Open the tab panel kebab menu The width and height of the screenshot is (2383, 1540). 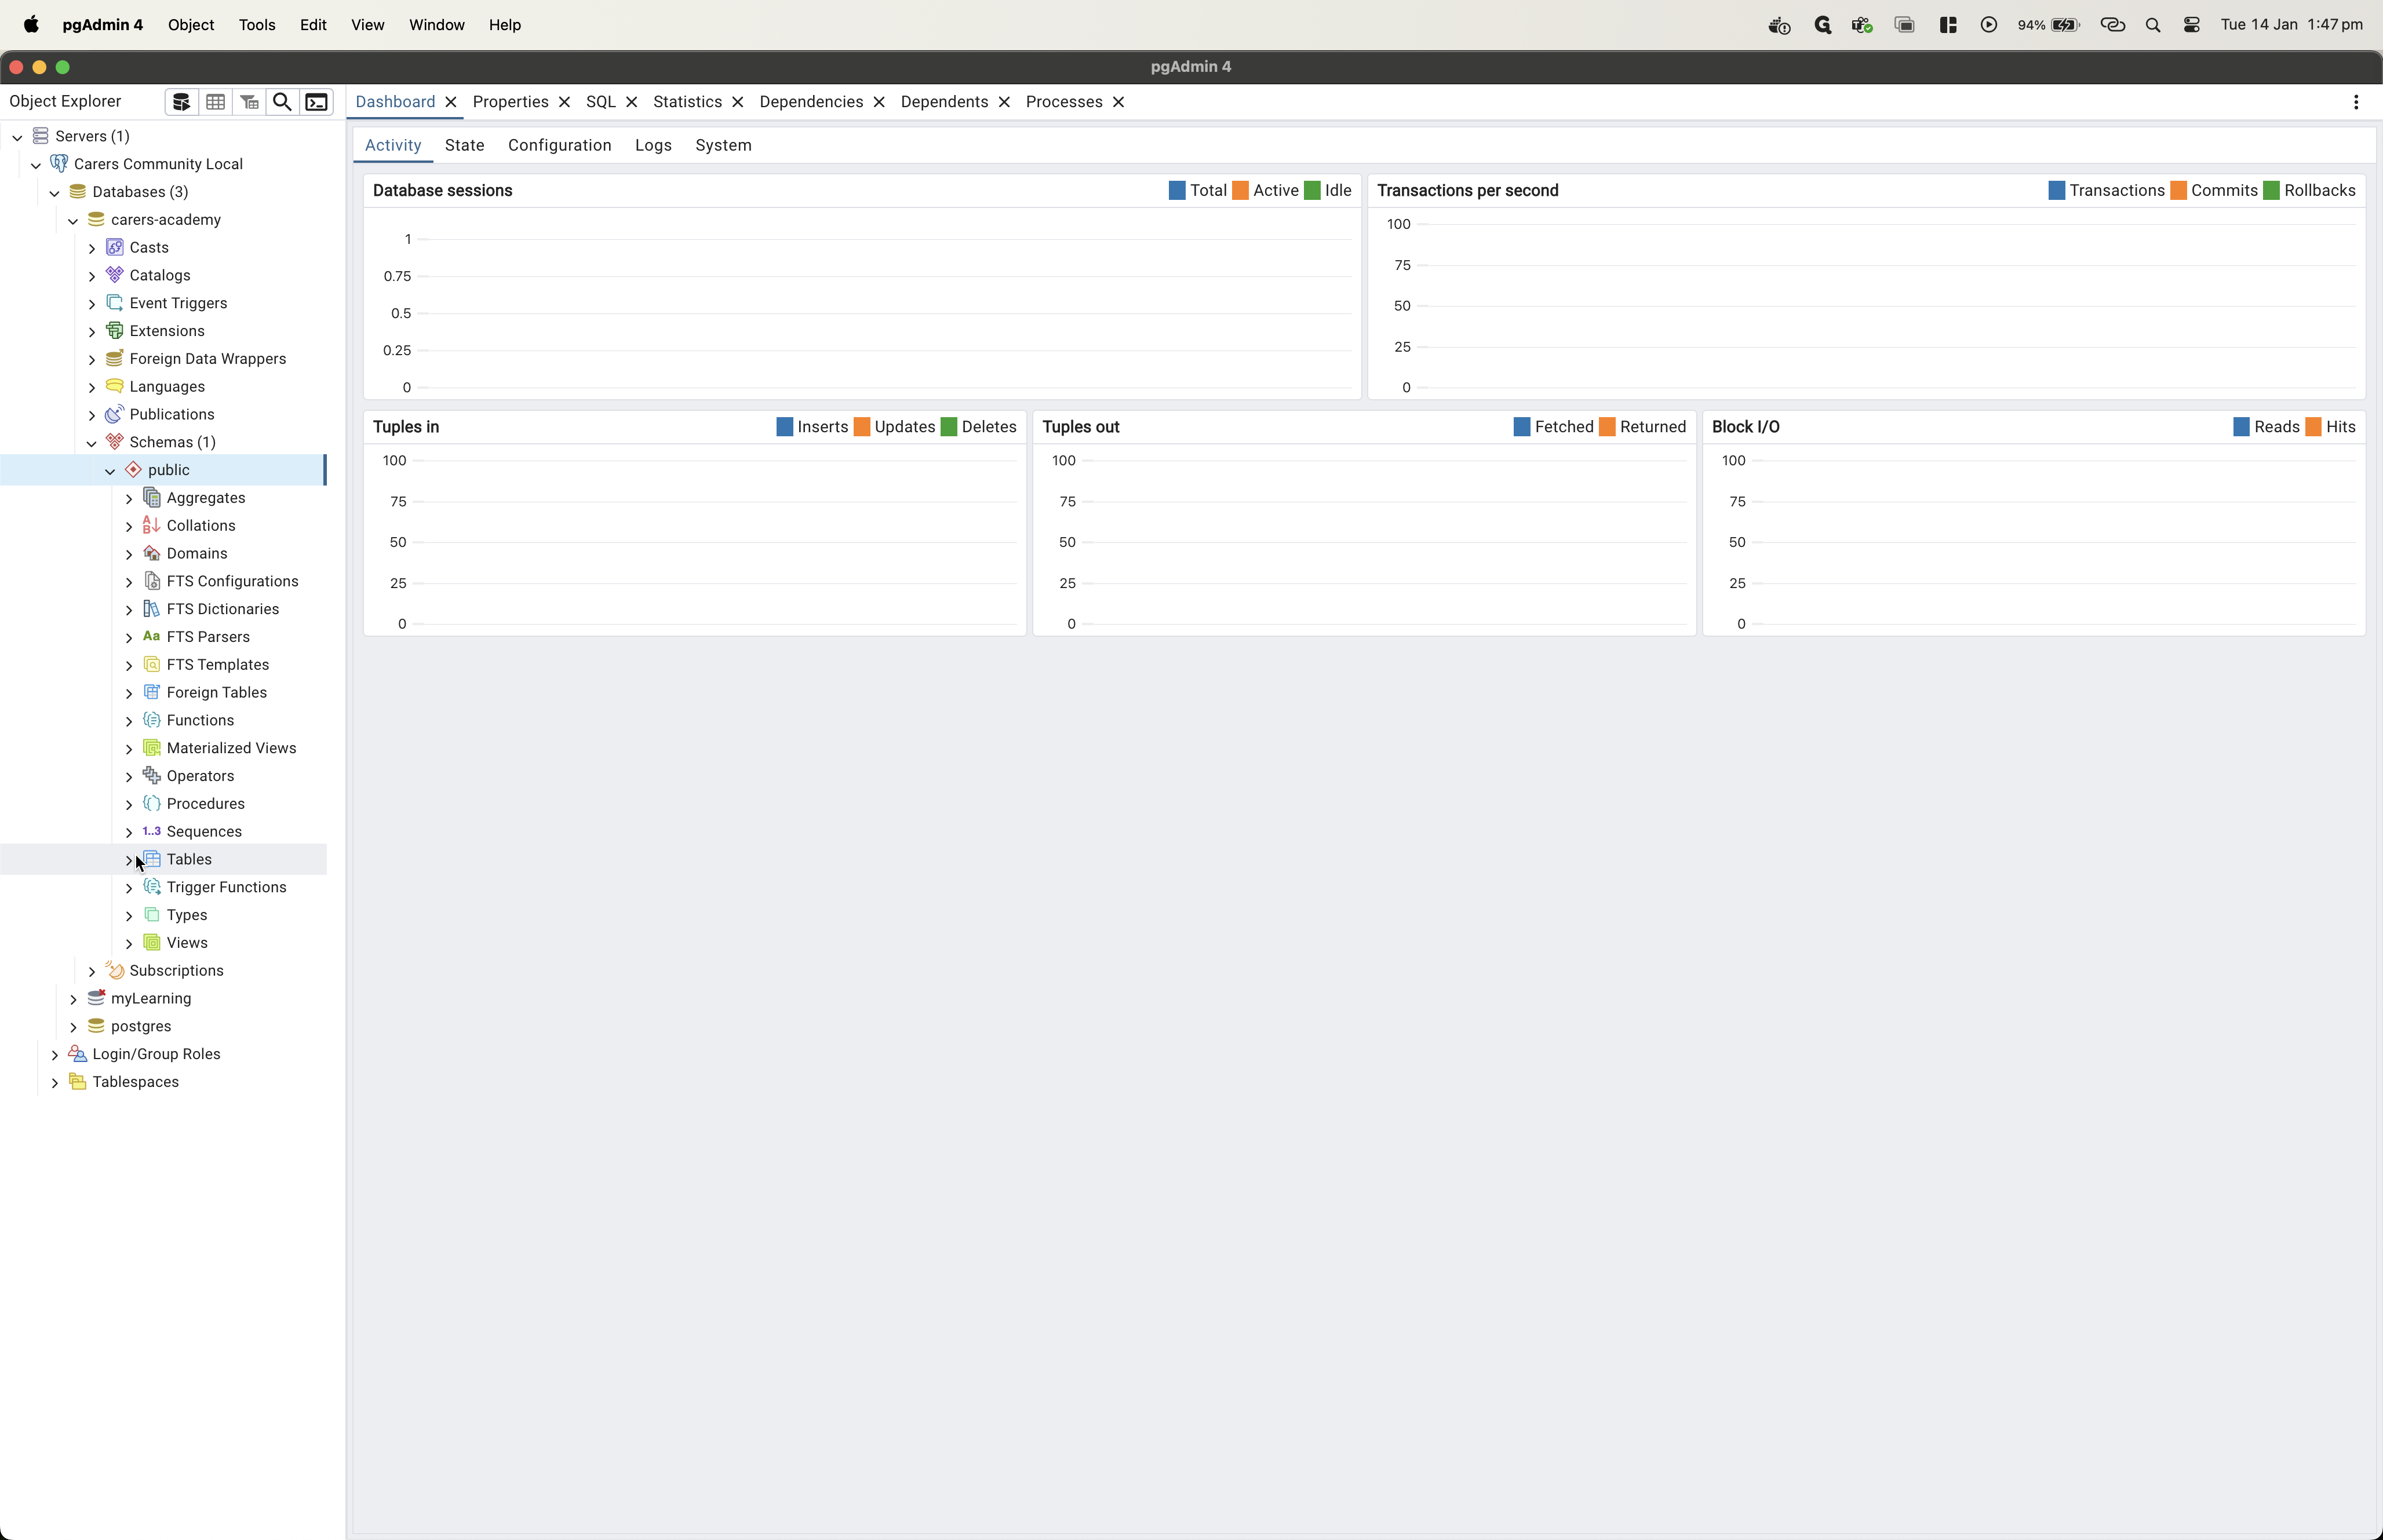pos(2356,102)
